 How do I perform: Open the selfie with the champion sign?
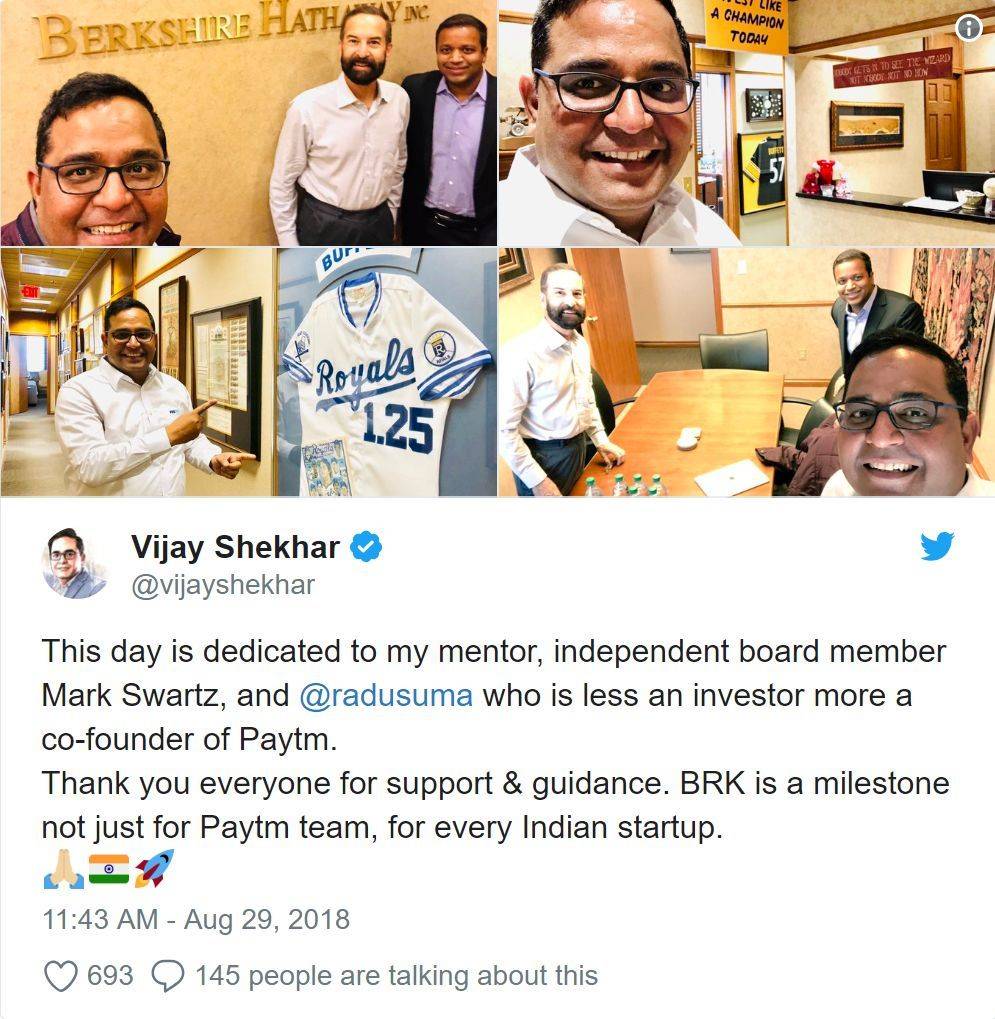click(x=747, y=123)
